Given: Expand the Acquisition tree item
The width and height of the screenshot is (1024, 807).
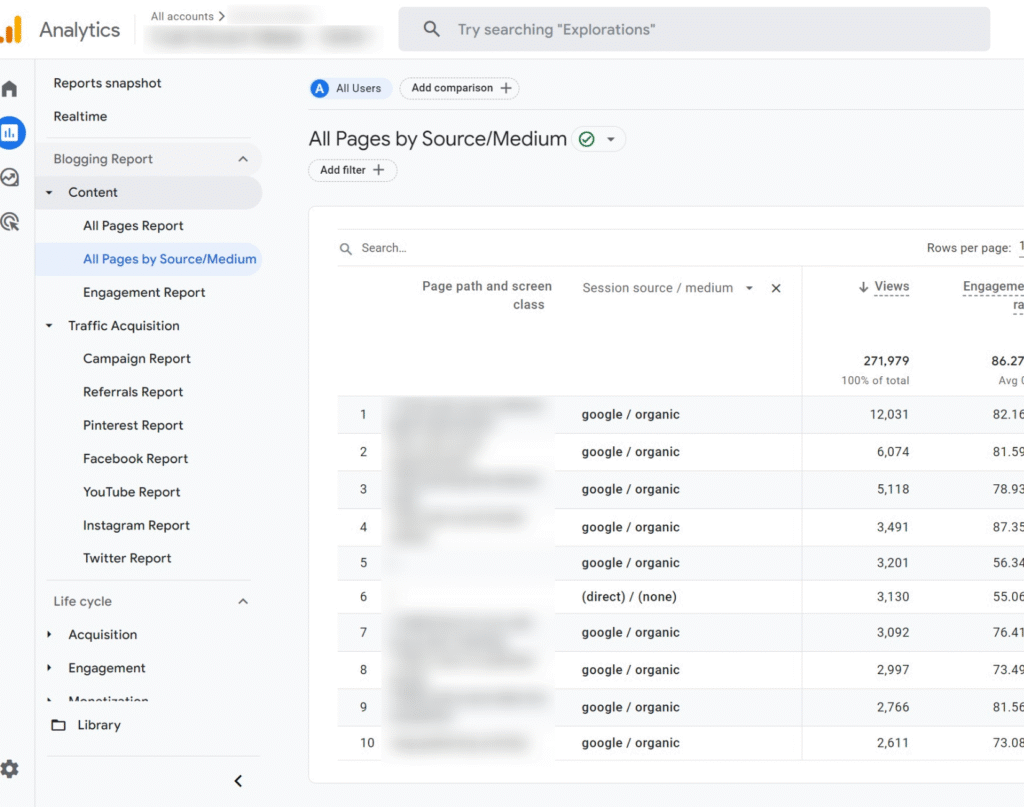Looking at the screenshot, I should (50, 635).
